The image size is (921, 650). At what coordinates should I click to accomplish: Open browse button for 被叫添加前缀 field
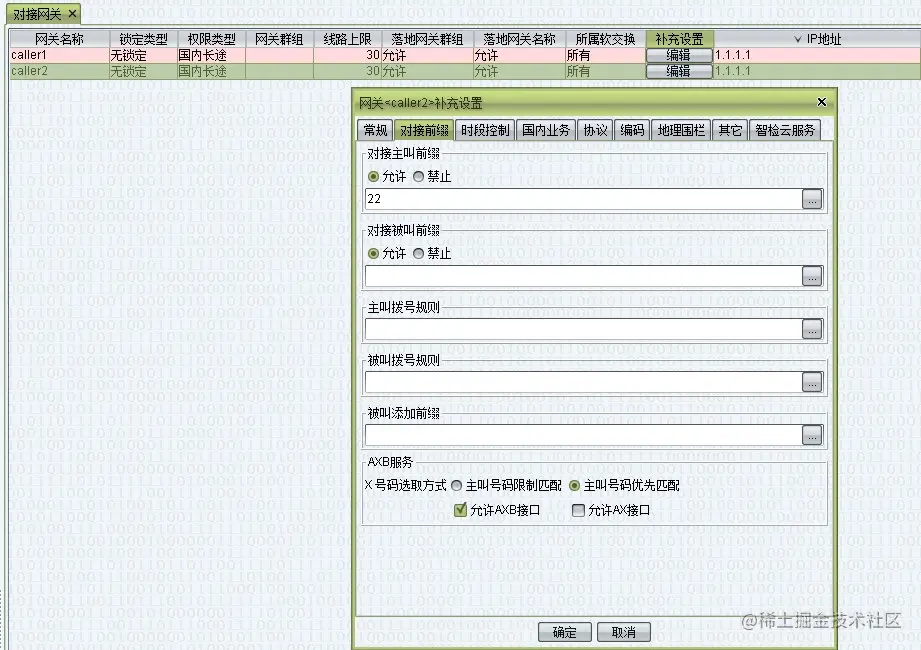pos(812,435)
